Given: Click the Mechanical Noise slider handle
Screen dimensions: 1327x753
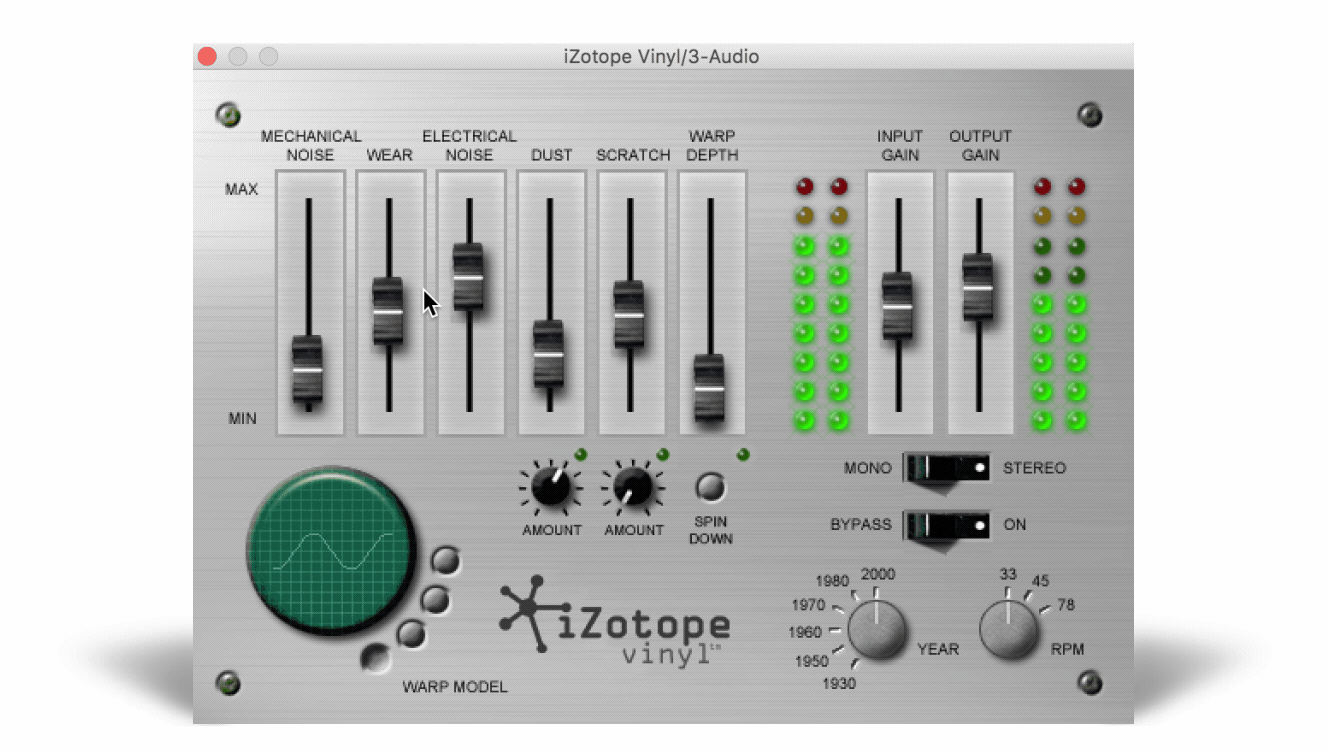Looking at the screenshot, I should point(308,370).
